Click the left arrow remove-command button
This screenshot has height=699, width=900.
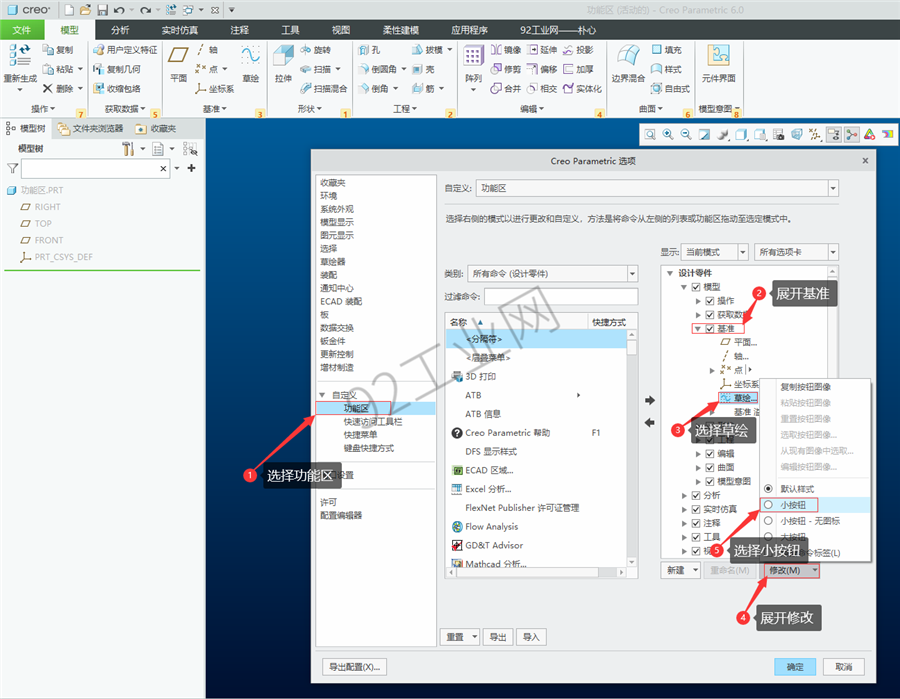(x=650, y=422)
